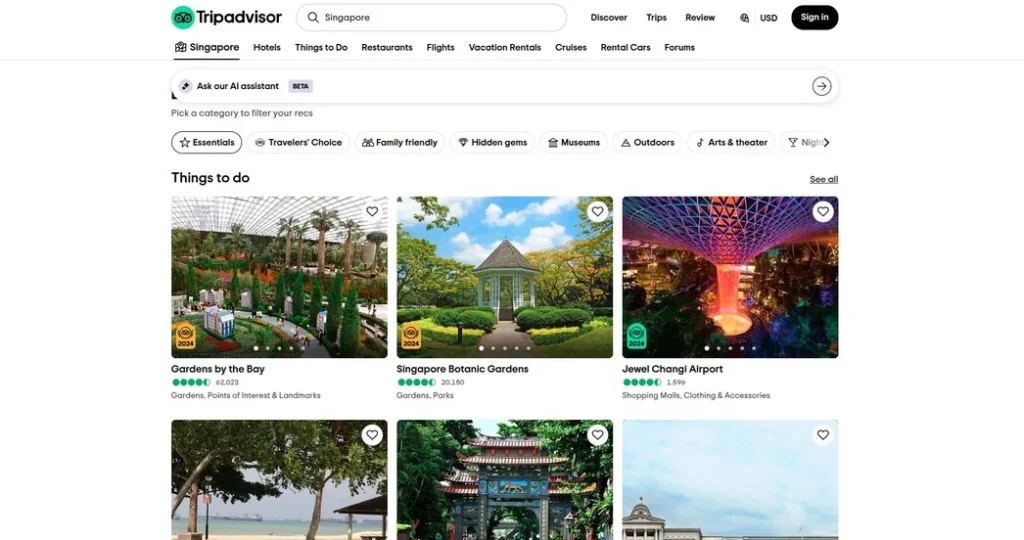The image size is (1024, 540).
Task: Click the search magnifier icon
Action: (x=313, y=18)
